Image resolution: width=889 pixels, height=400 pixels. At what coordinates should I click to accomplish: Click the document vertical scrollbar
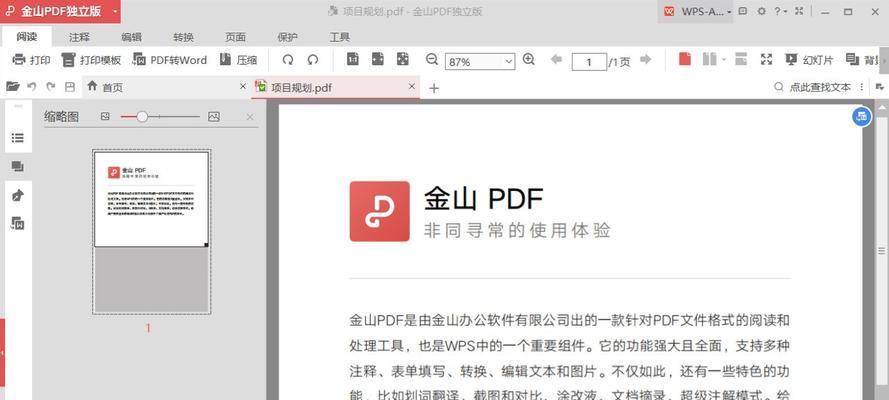coord(882,250)
